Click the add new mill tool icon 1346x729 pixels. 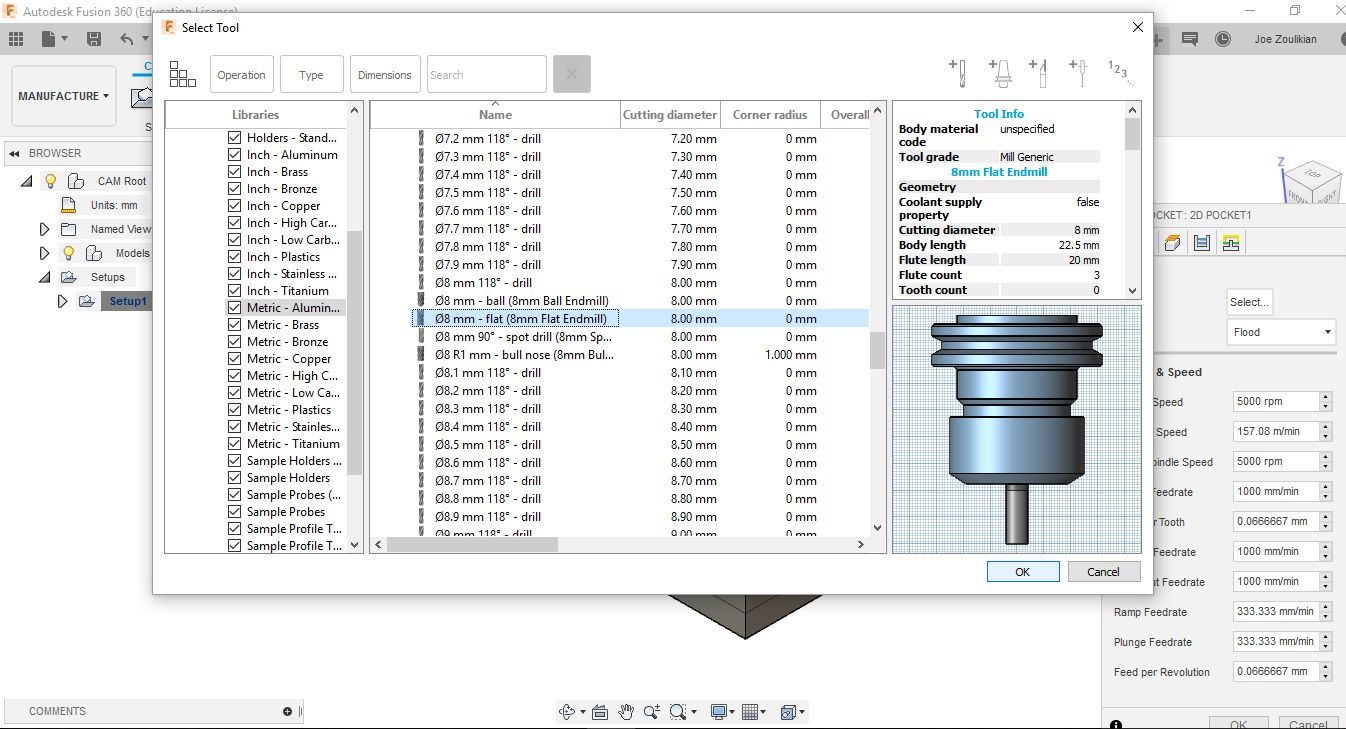tap(957, 72)
